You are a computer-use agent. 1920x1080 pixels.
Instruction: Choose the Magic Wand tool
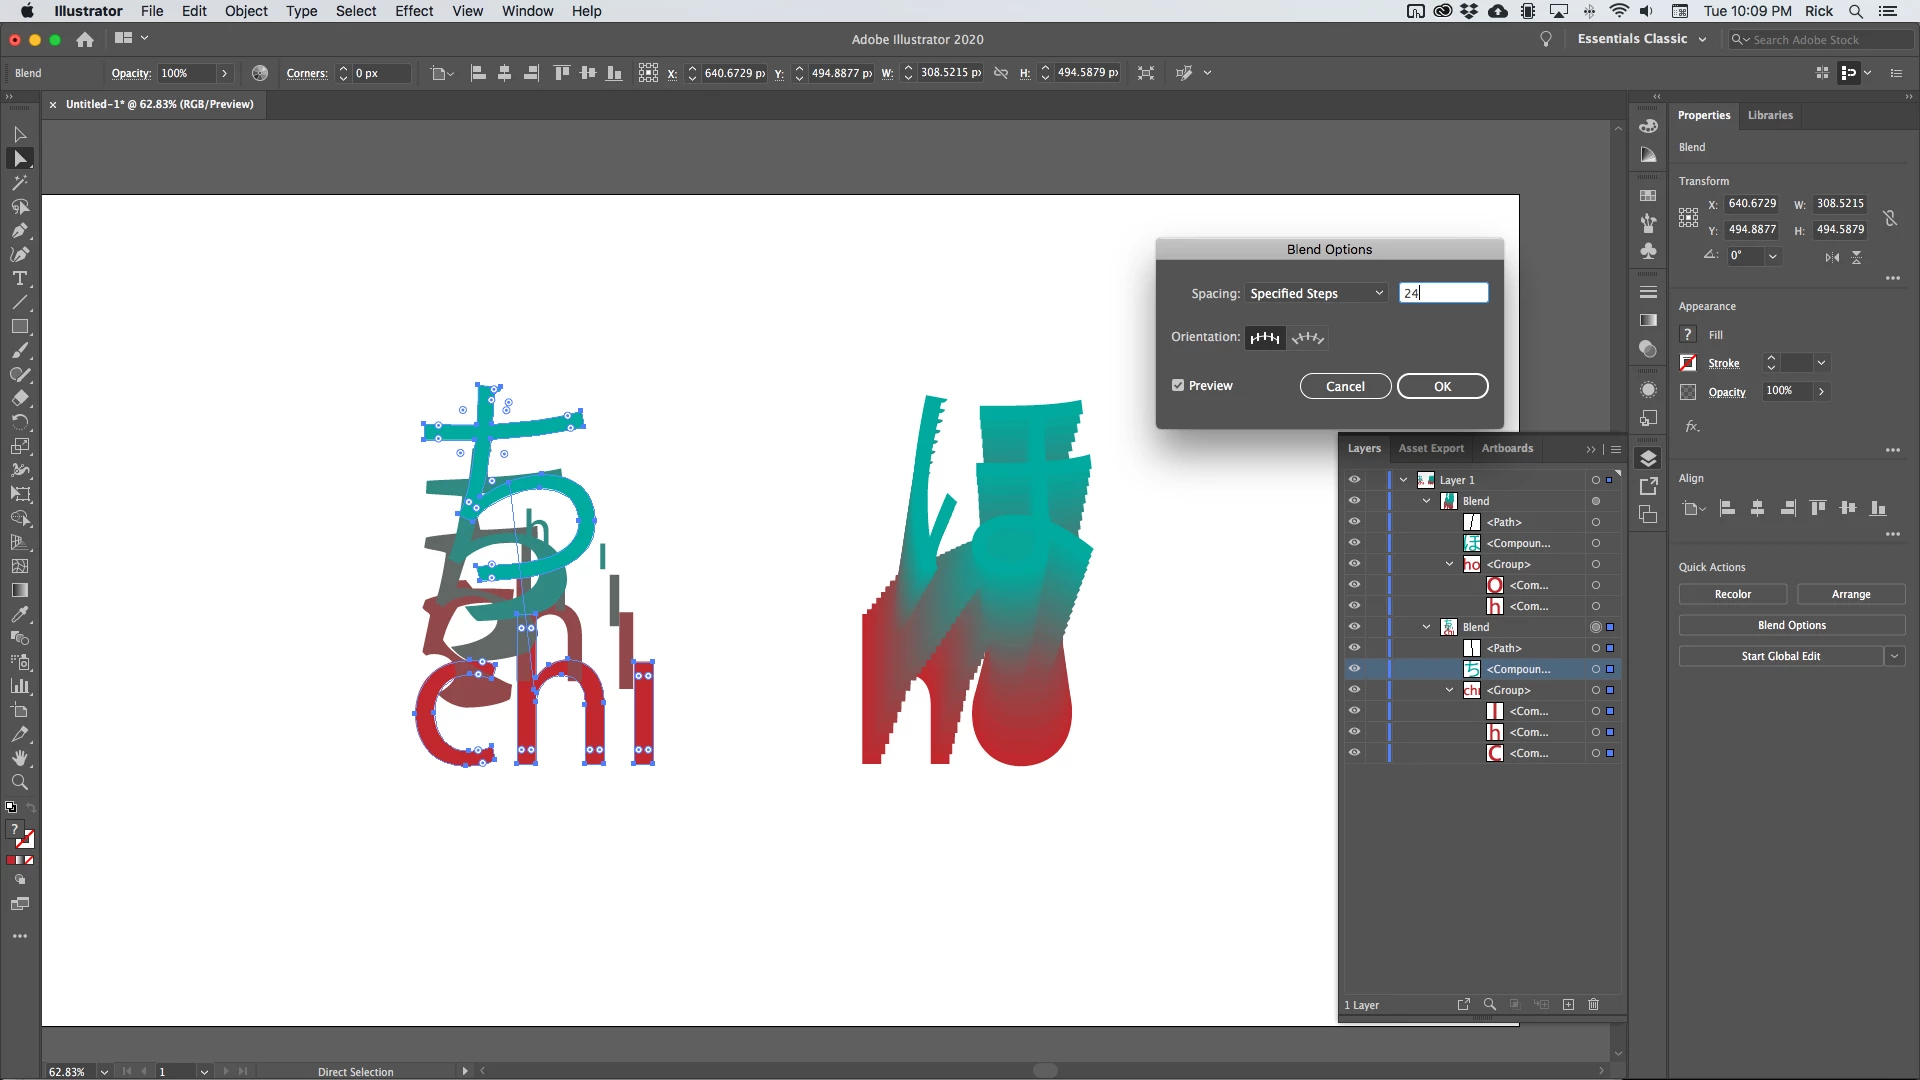tap(19, 183)
